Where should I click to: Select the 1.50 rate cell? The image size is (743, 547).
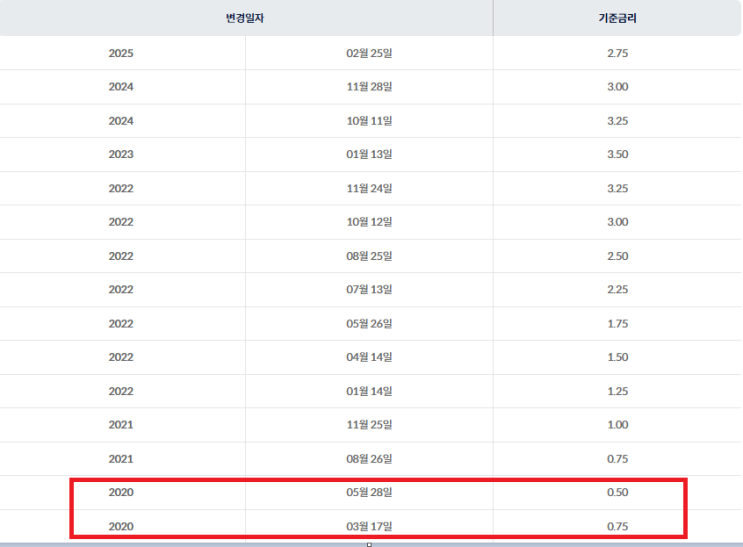(617, 357)
